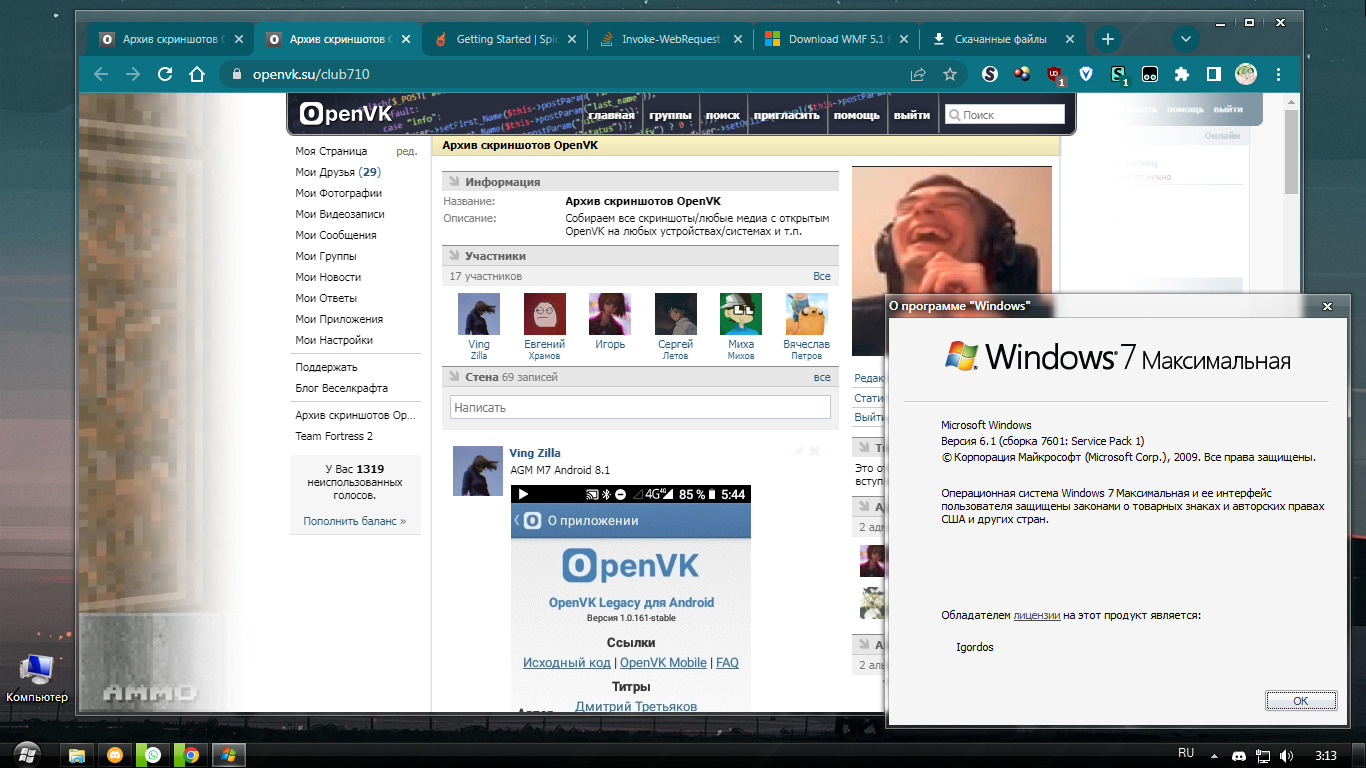
Task: Reload the page with the browser refresh icon
Action: pyautogui.click(x=165, y=75)
